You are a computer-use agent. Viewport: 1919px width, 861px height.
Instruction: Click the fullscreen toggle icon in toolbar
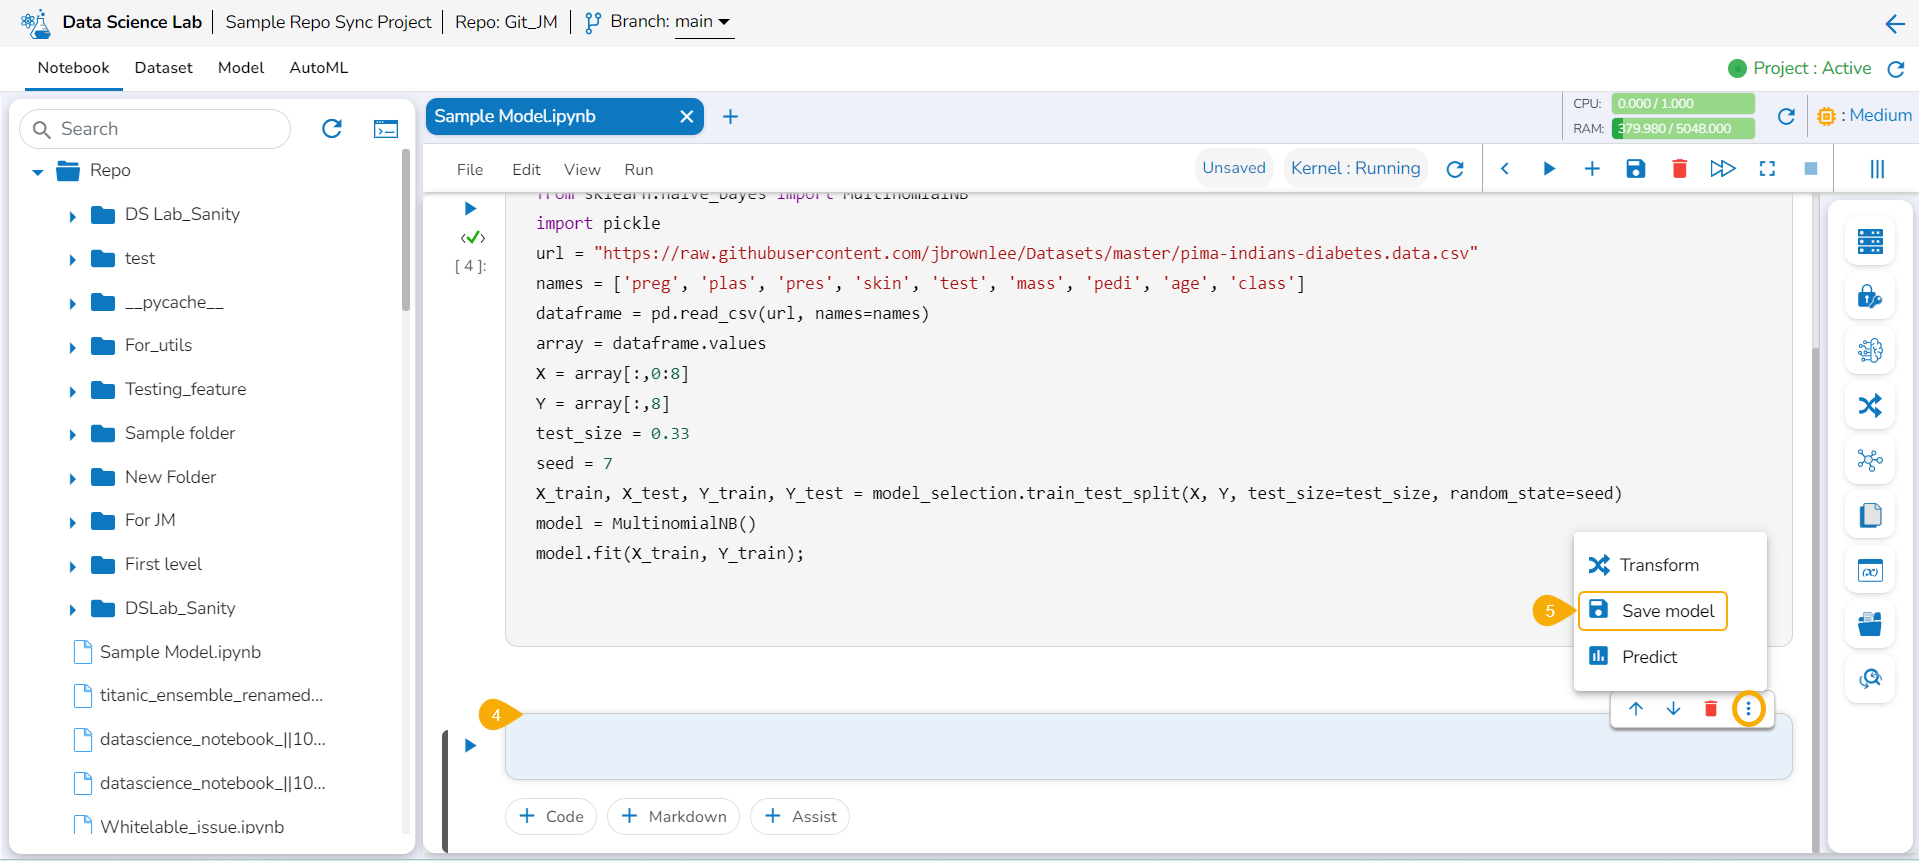click(x=1767, y=169)
